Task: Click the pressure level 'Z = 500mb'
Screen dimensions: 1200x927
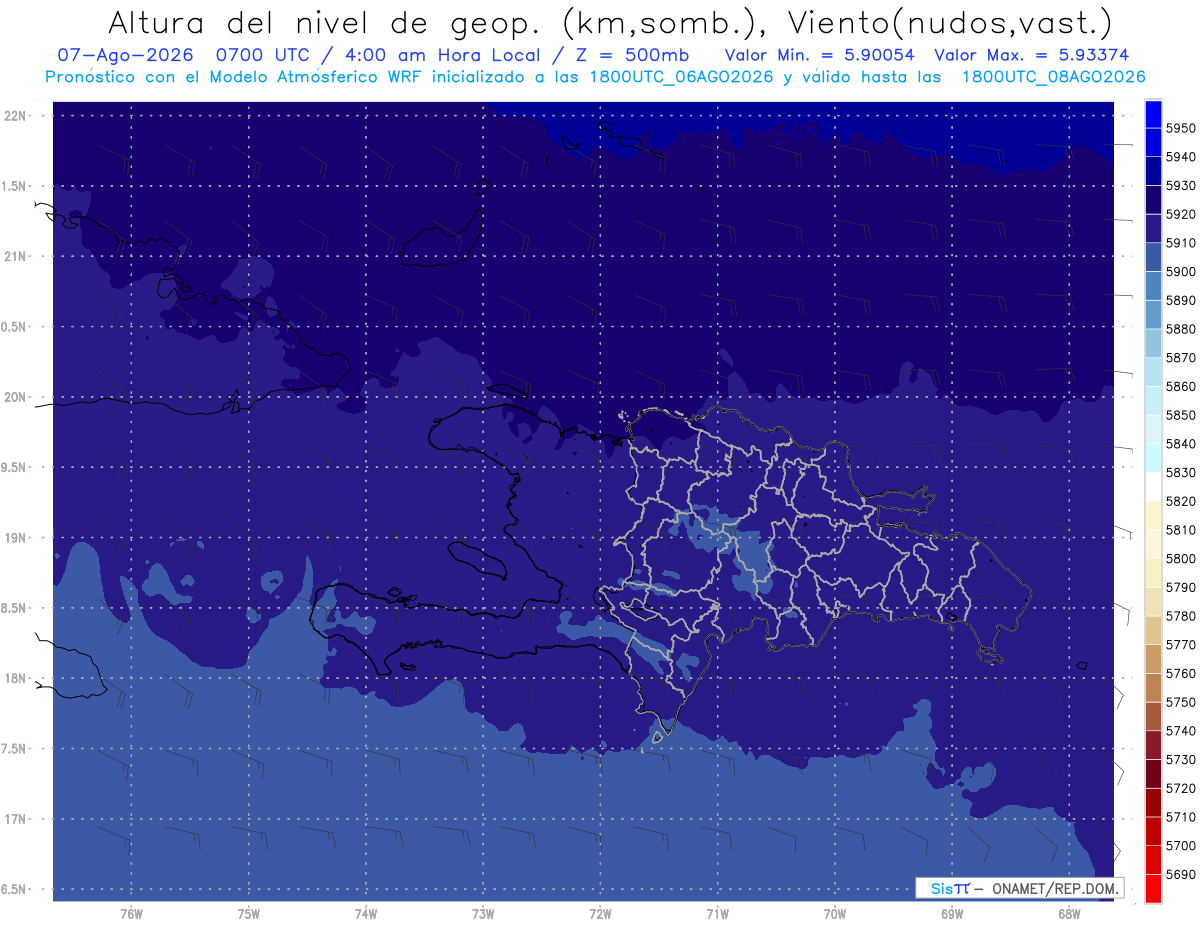Action: tap(626, 55)
